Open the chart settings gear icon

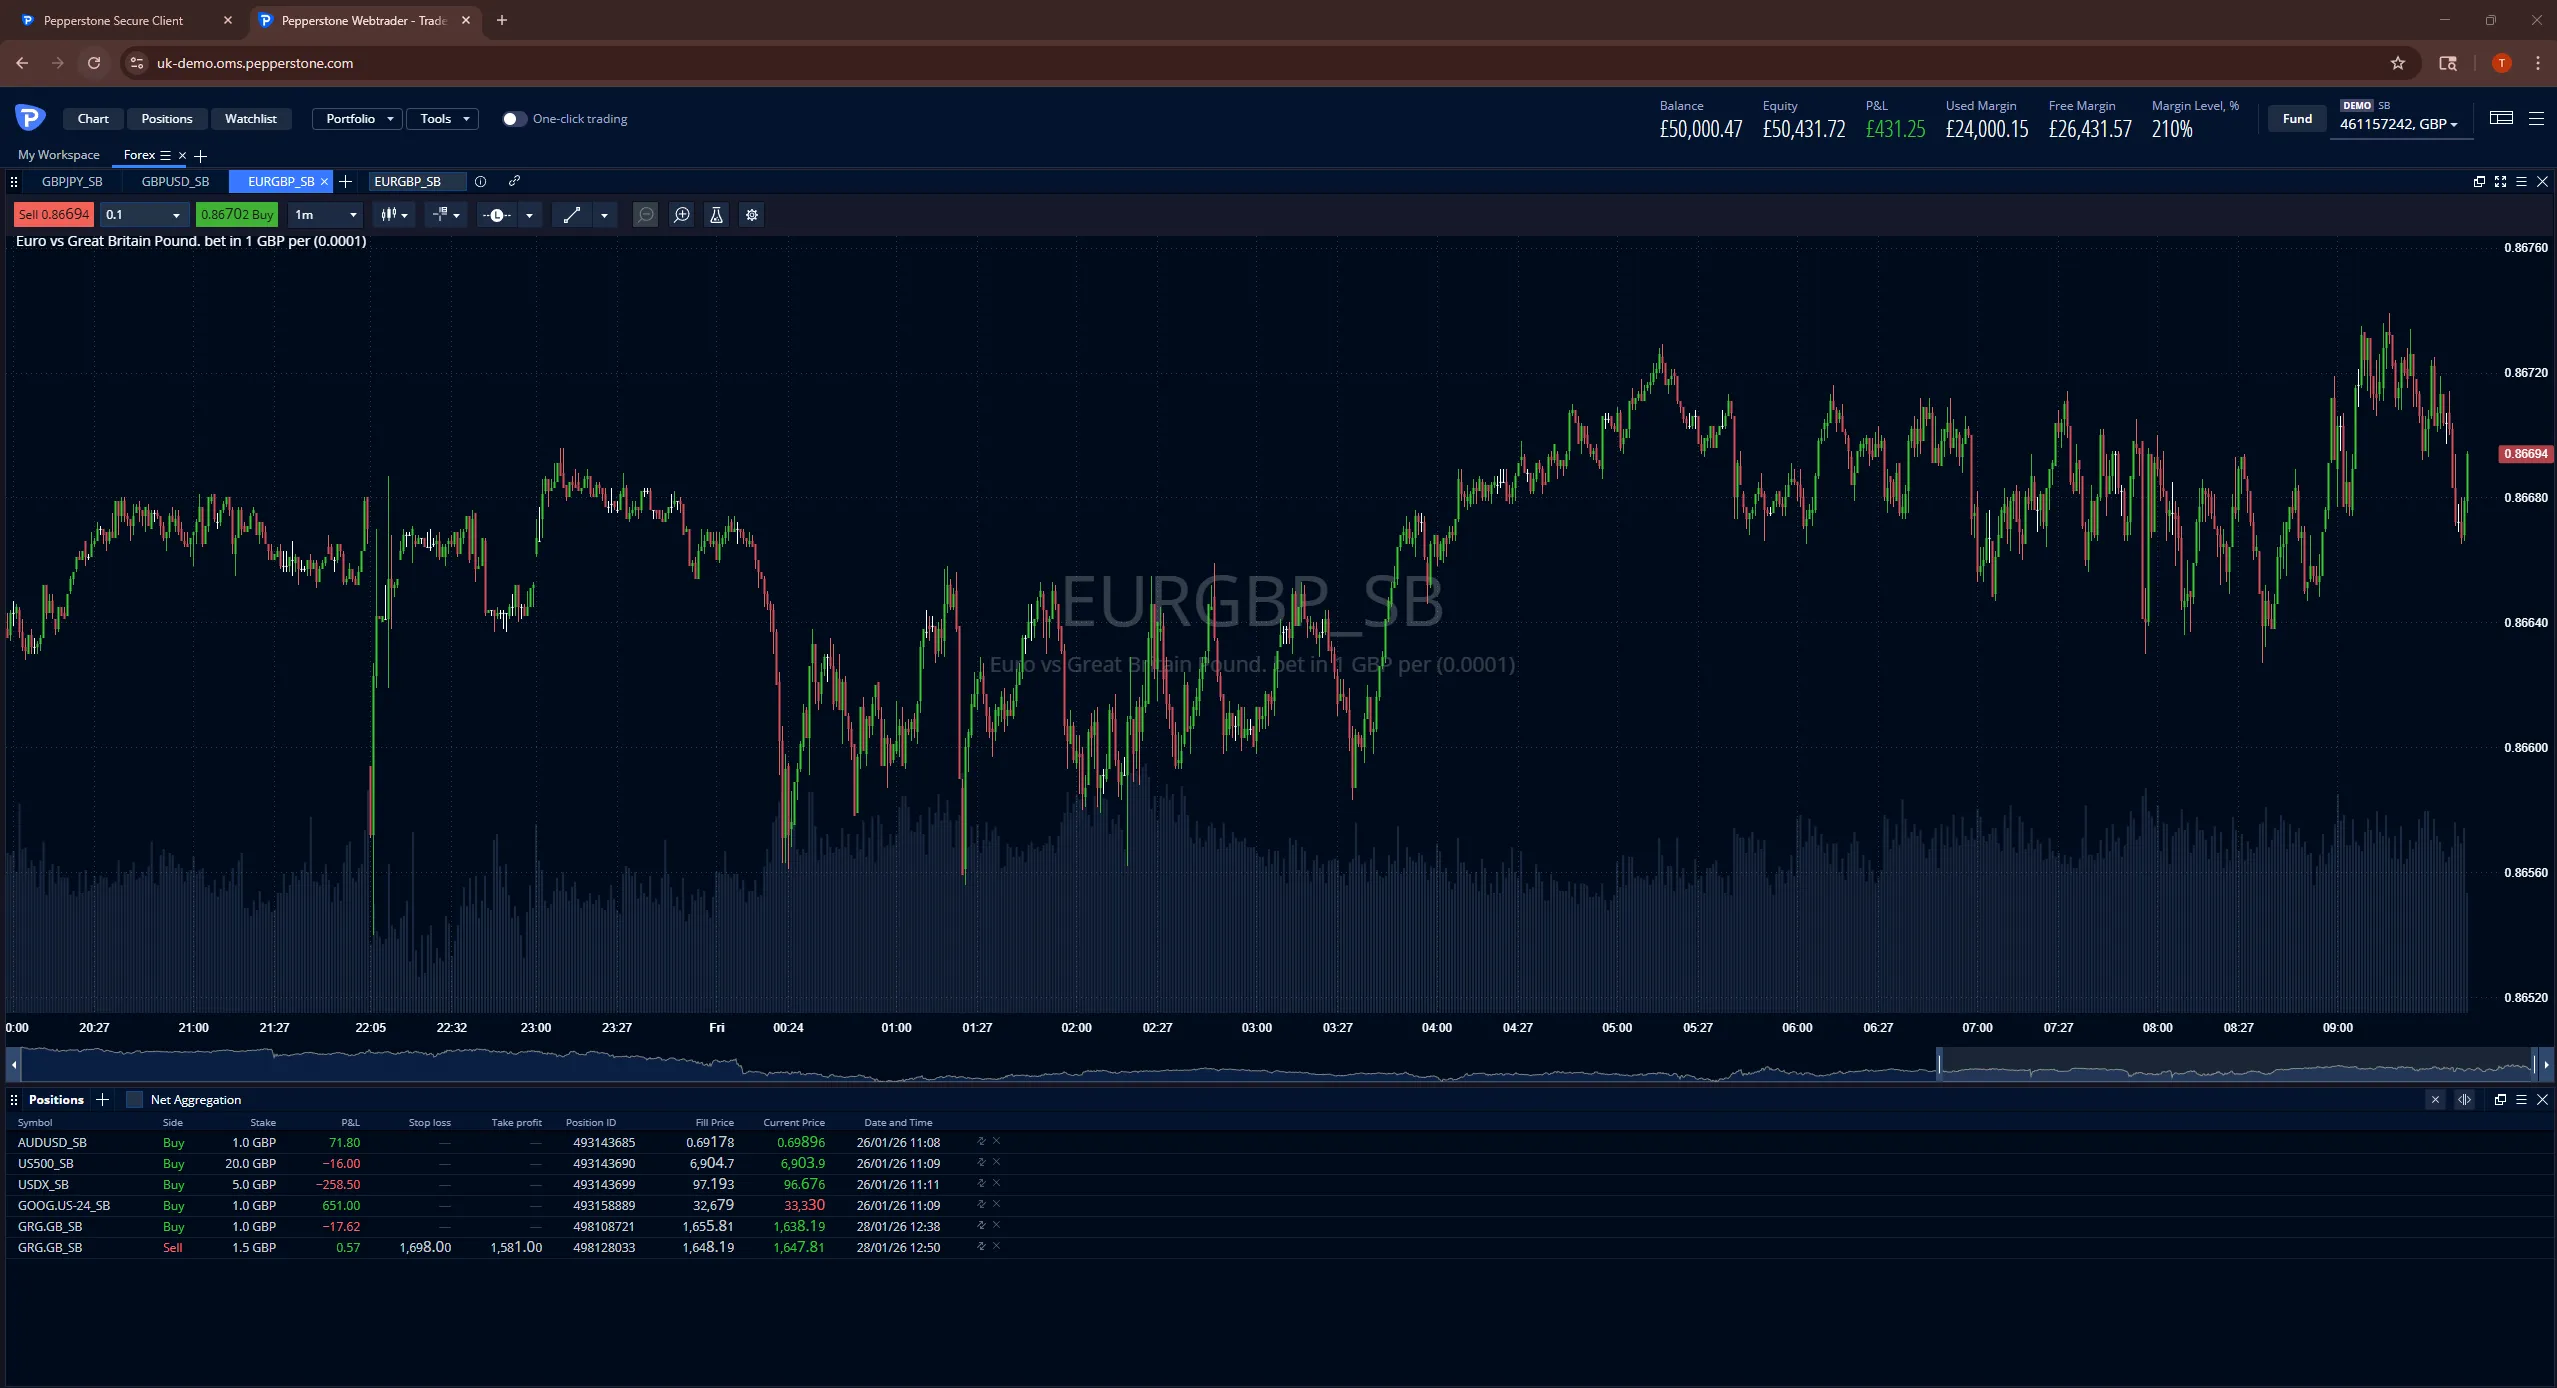click(751, 215)
